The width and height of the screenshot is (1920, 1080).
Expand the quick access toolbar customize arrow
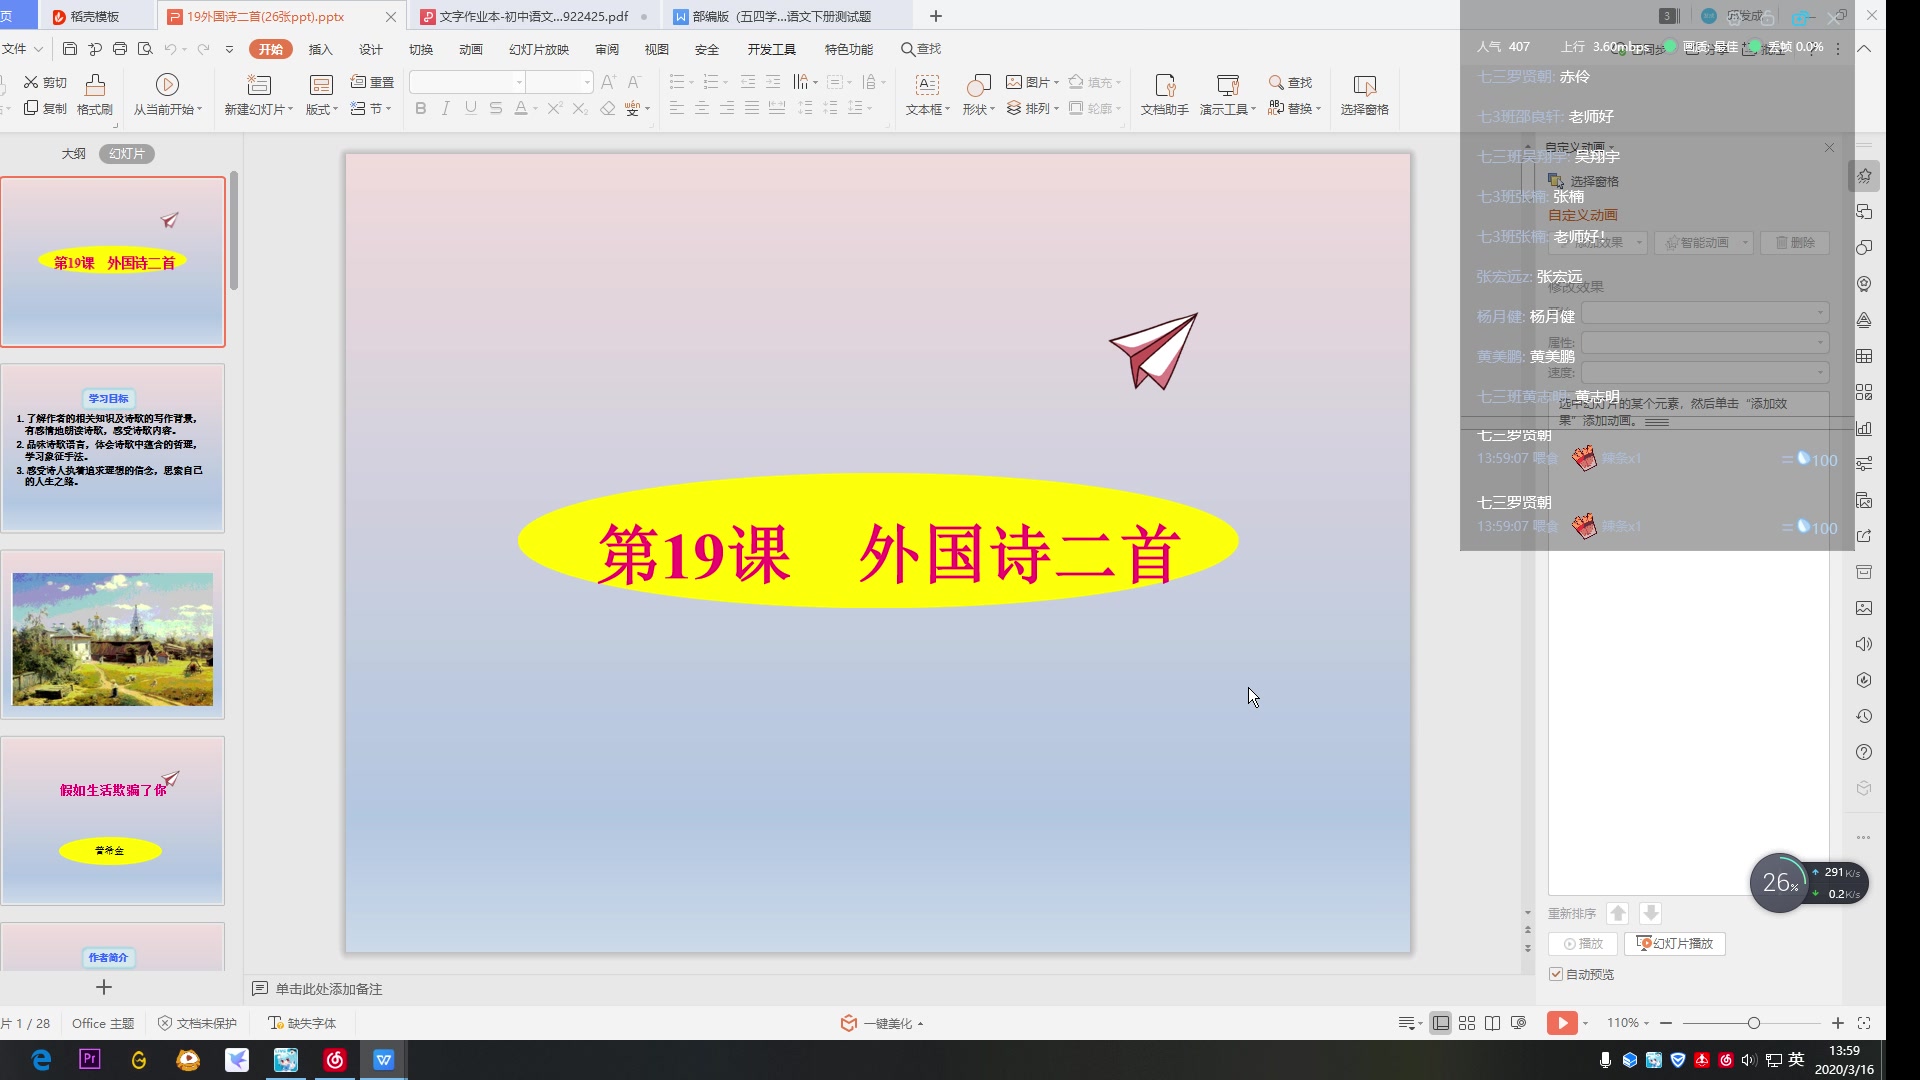click(x=229, y=49)
